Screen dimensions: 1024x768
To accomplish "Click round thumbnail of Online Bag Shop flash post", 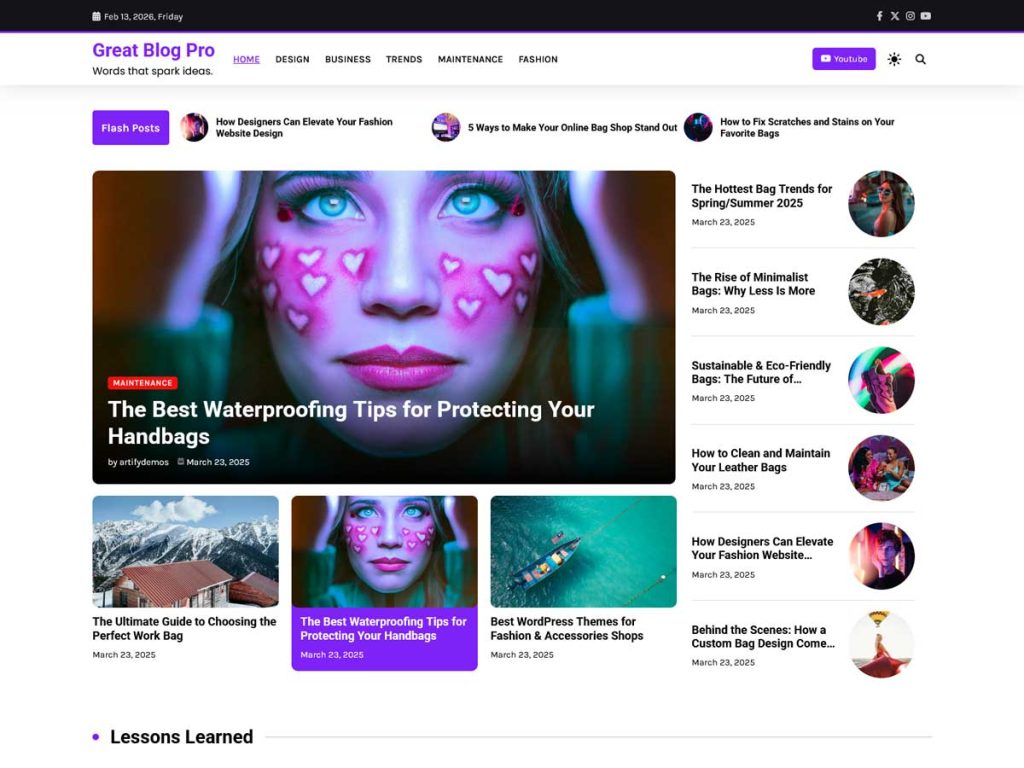I will click(446, 127).
